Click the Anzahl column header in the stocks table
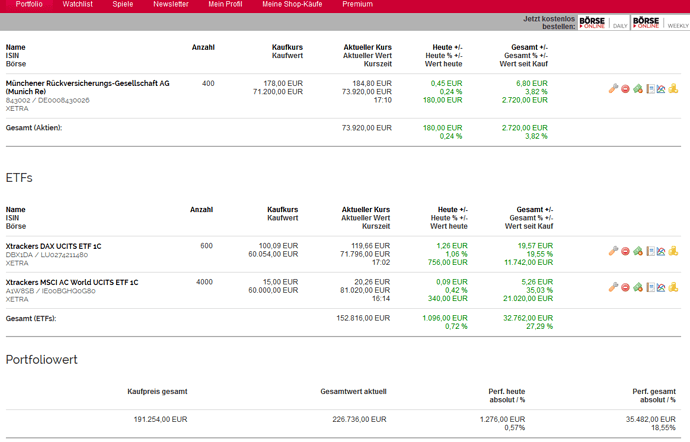 coord(203,47)
